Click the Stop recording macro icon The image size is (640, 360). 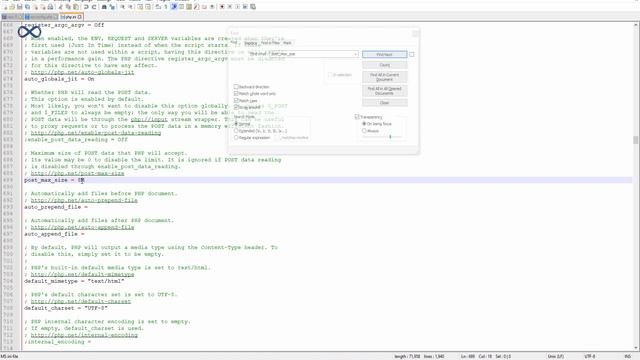[x=229, y=7]
